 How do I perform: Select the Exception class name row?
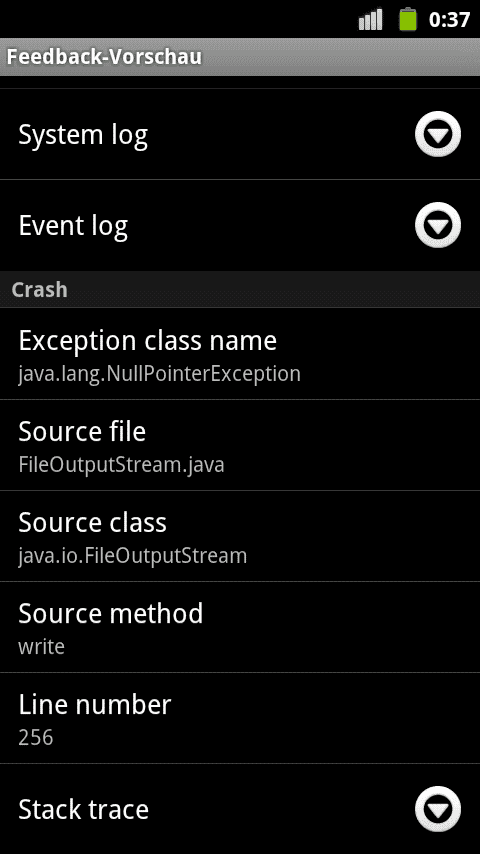pyautogui.click(x=240, y=353)
